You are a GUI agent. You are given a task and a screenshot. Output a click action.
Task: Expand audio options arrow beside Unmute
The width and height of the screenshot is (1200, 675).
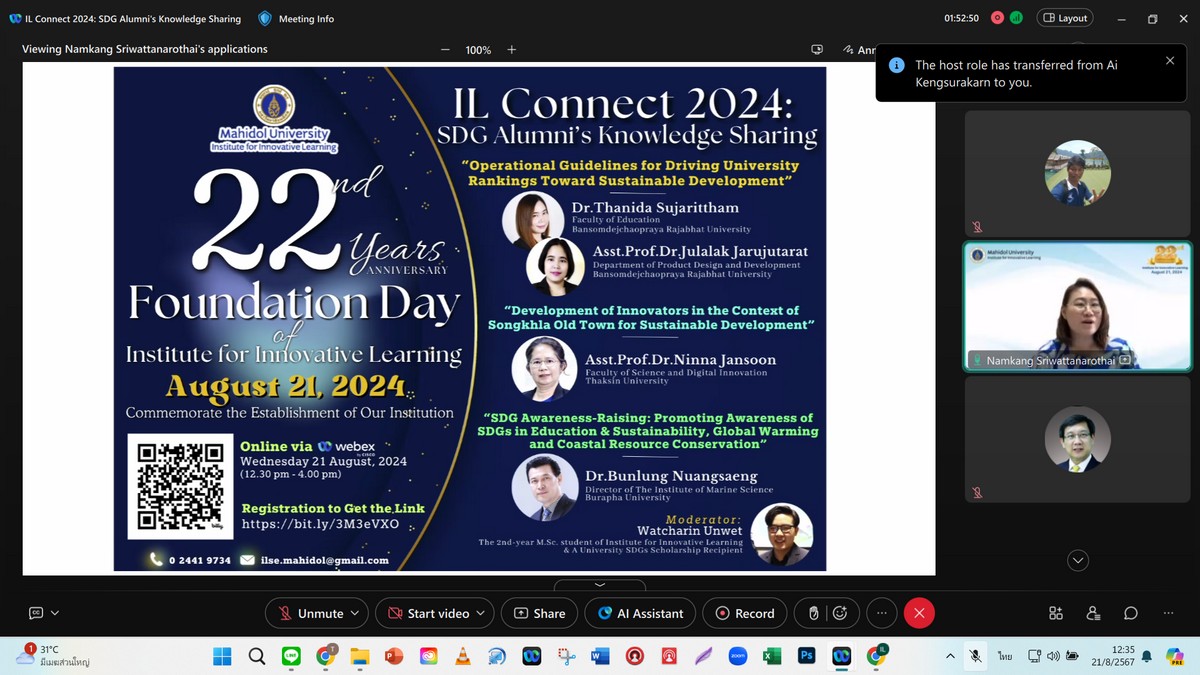(355, 613)
